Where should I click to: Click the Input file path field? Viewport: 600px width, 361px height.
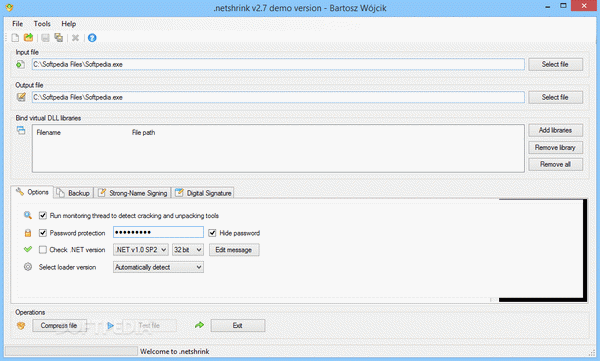click(278, 64)
